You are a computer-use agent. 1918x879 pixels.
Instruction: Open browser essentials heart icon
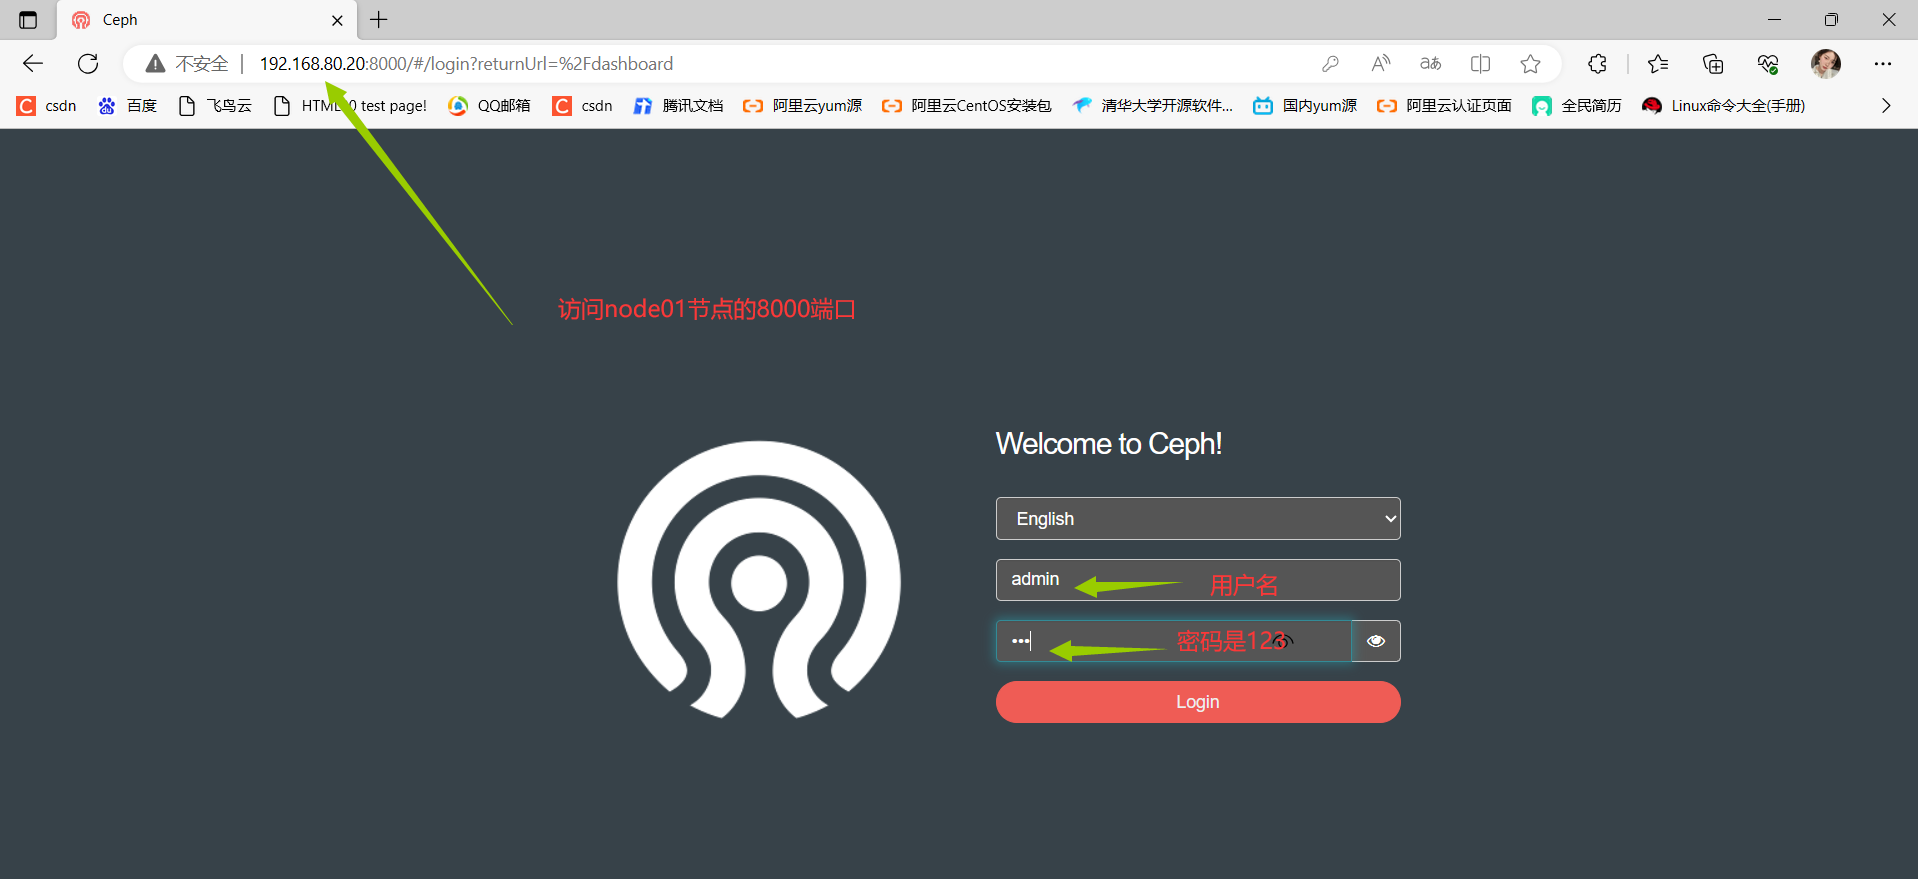(1768, 64)
